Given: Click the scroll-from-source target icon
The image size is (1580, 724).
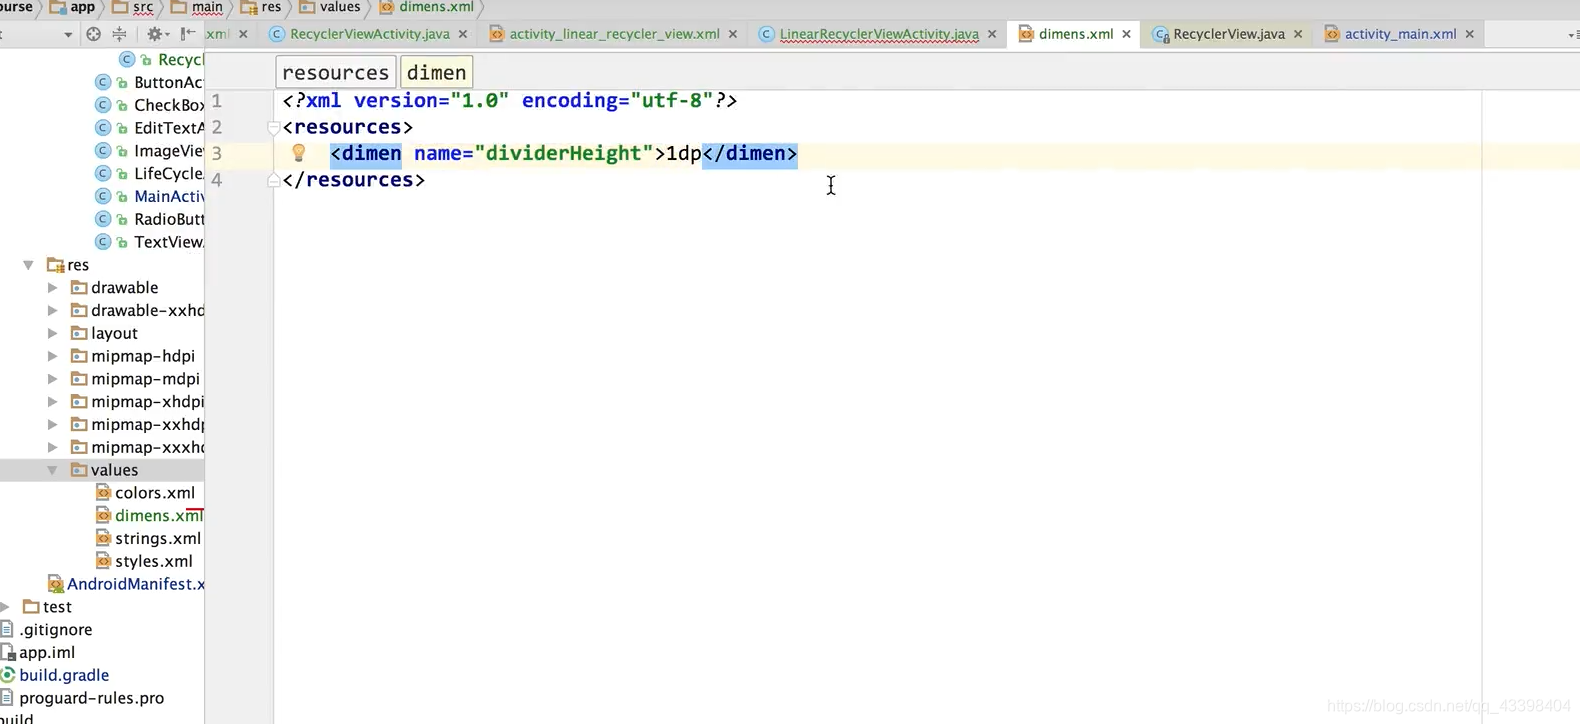Looking at the screenshot, I should click(x=93, y=34).
